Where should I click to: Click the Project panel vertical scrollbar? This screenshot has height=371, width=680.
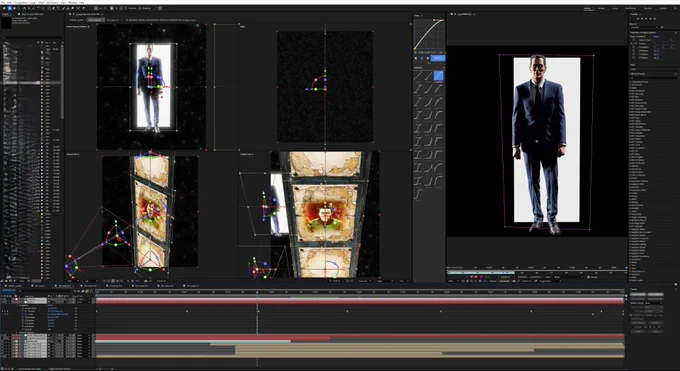[x=62, y=82]
